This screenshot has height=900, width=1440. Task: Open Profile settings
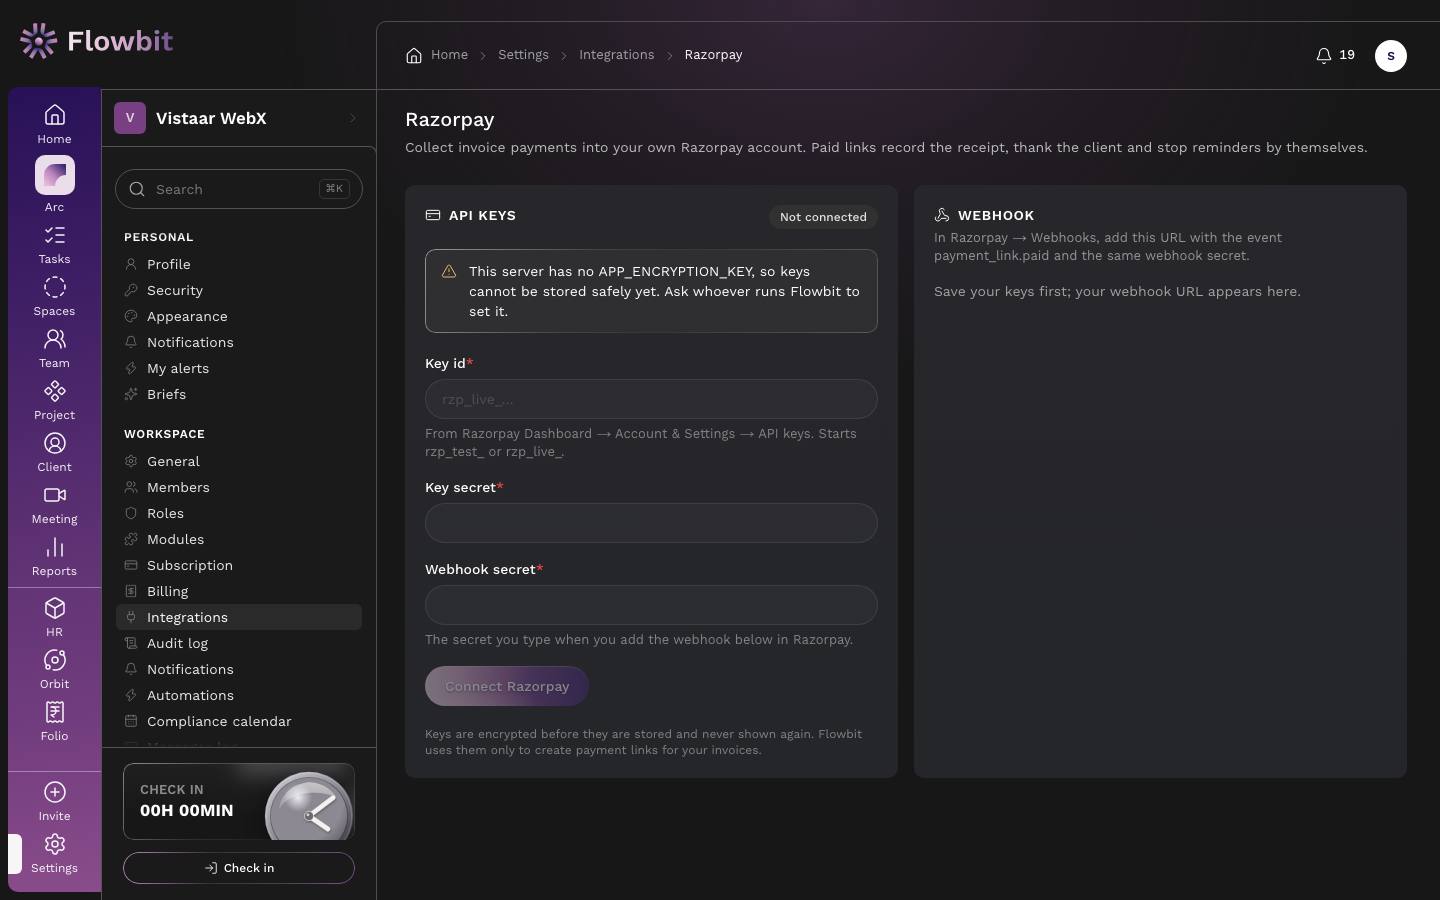pos(239,264)
